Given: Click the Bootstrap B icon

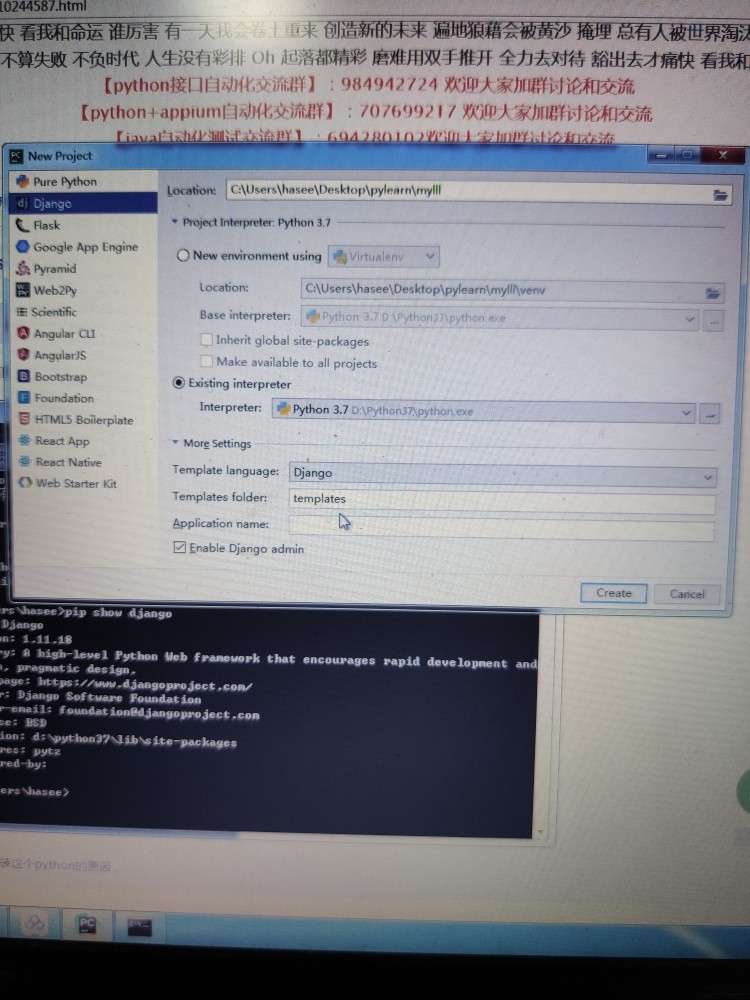Looking at the screenshot, I should click(x=24, y=376).
